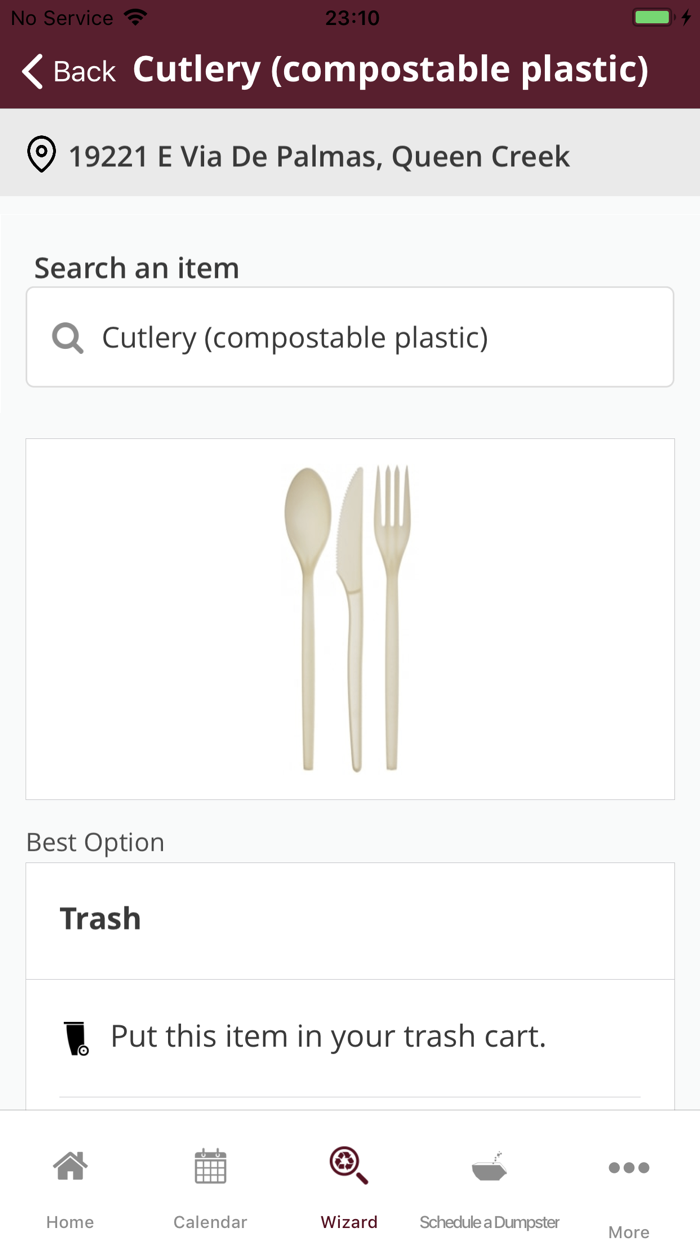Image resolution: width=700 pixels, height=1244 pixels.
Task: Open the 19221 E Via De Palmas address
Action: coord(319,156)
